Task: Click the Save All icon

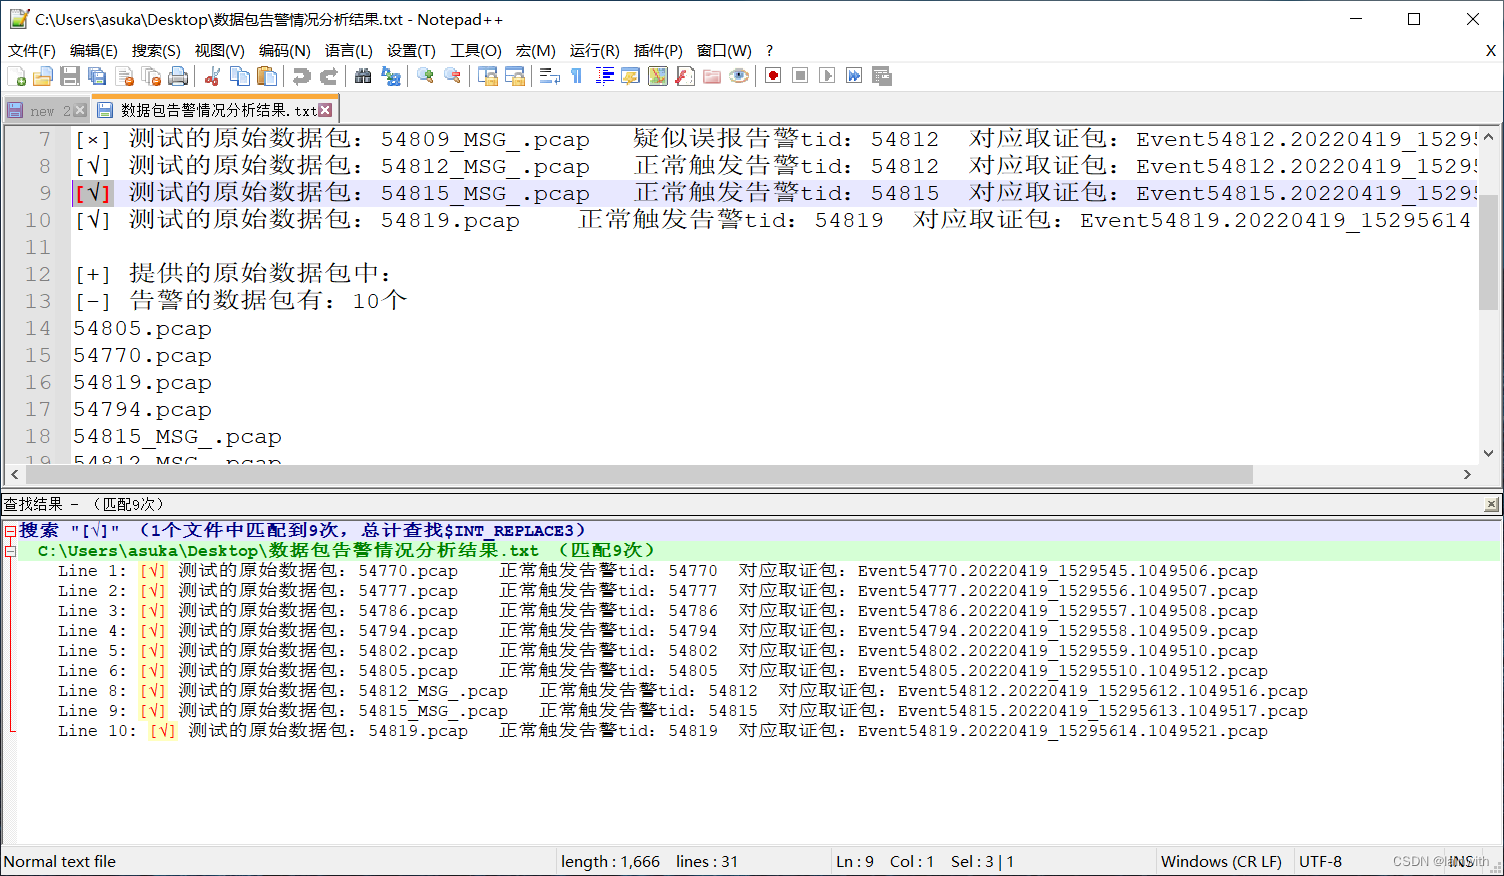Action: pos(97,76)
